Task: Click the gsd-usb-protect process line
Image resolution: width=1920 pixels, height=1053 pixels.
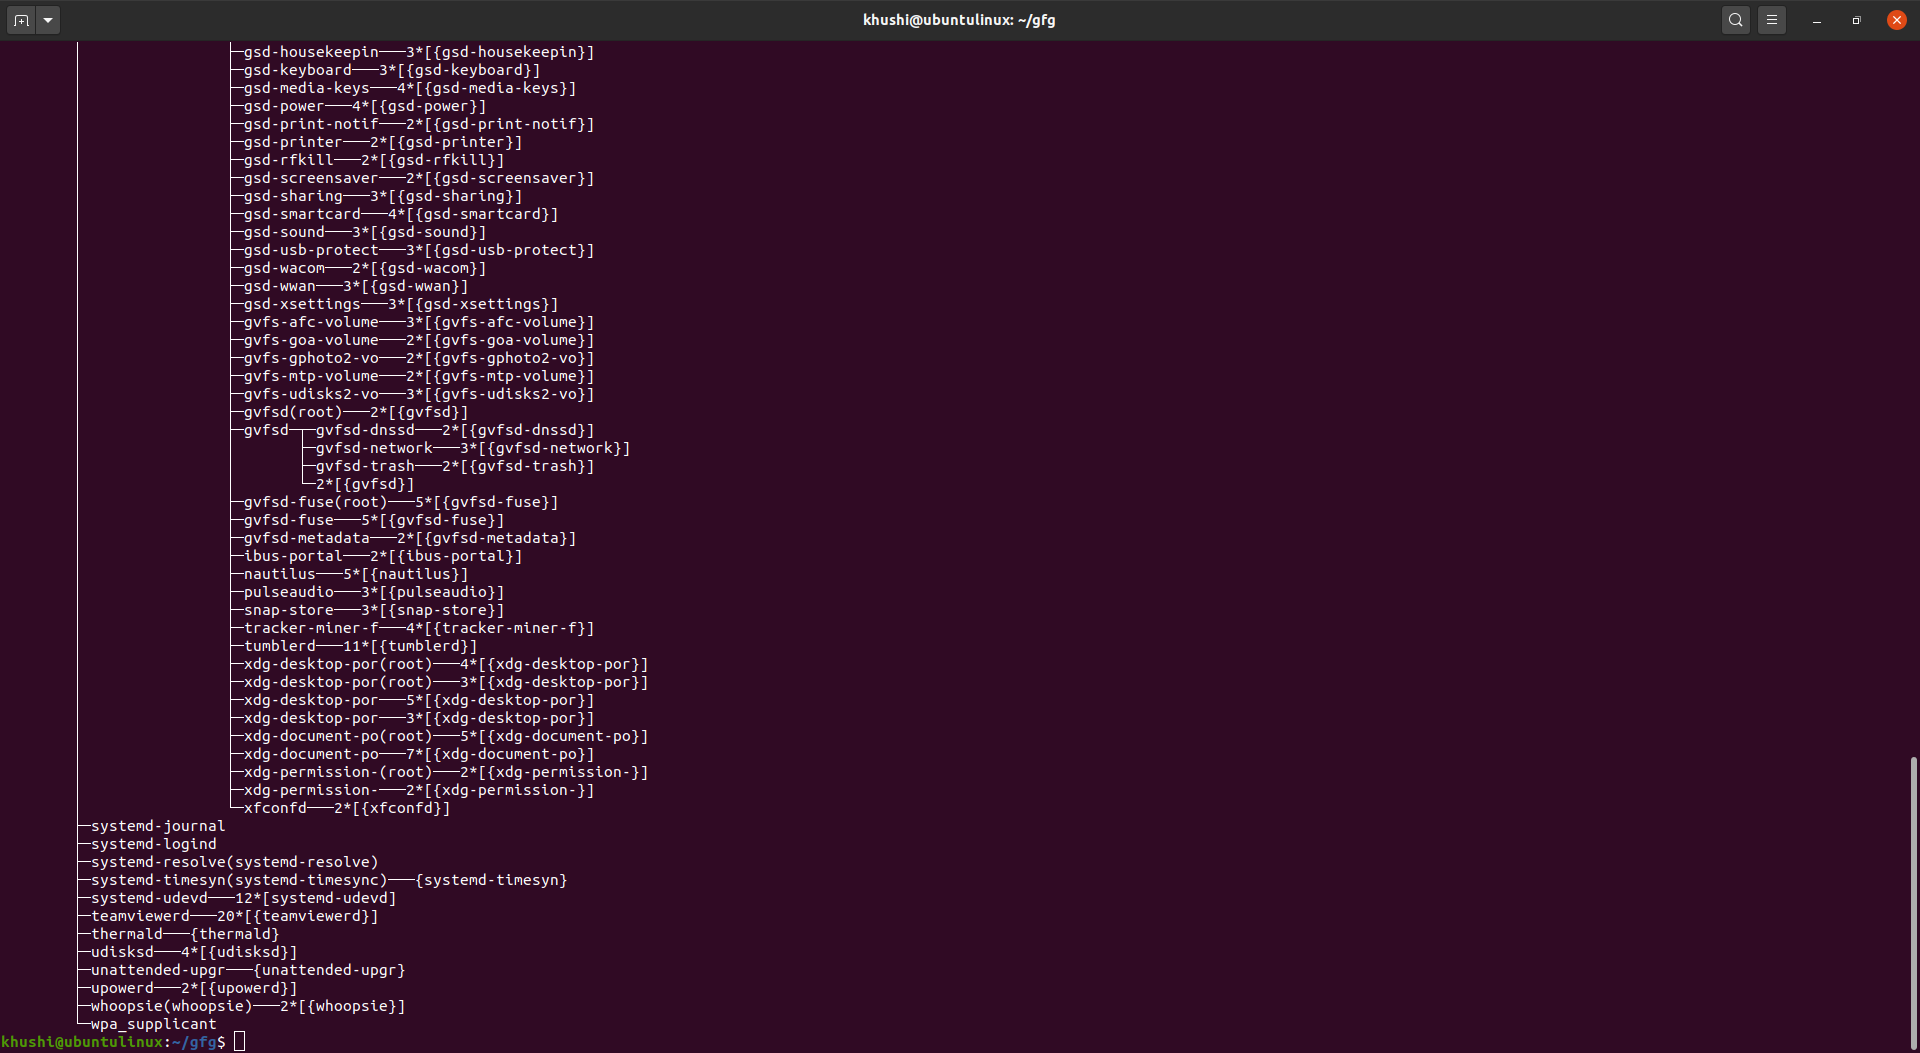Action: tap(419, 250)
